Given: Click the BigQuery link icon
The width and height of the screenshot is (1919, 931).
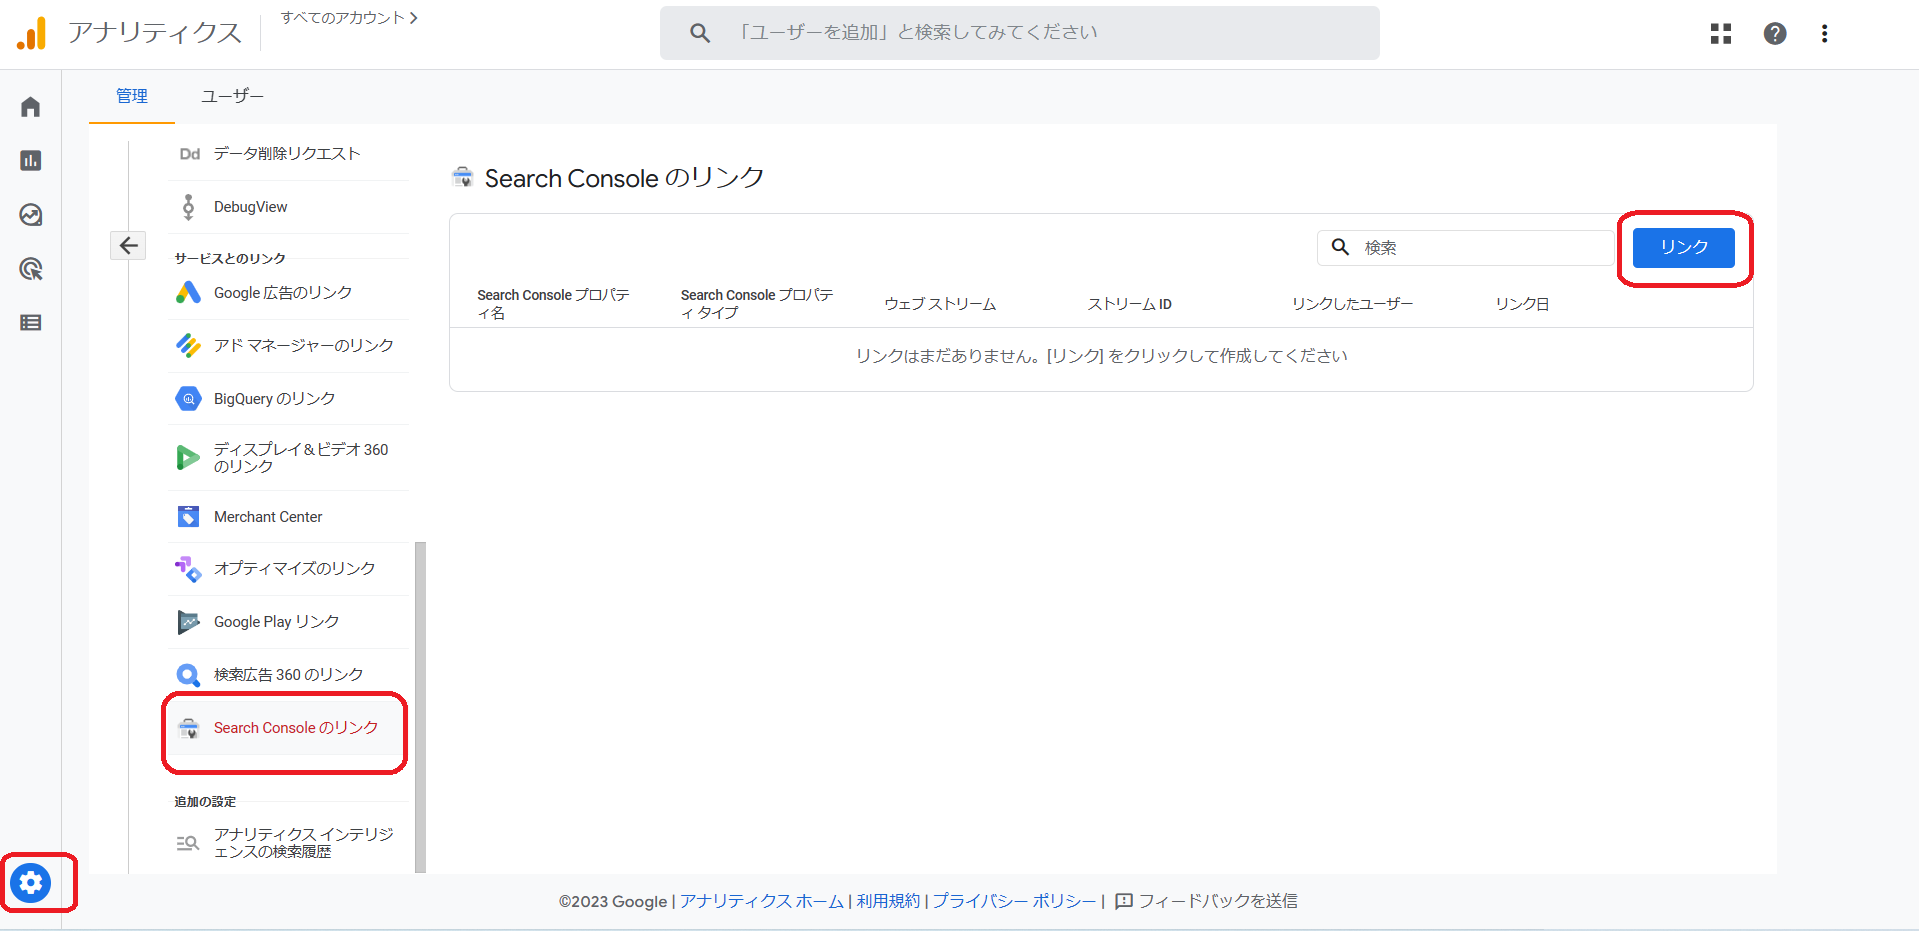Looking at the screenshot, I should [188, 399].
